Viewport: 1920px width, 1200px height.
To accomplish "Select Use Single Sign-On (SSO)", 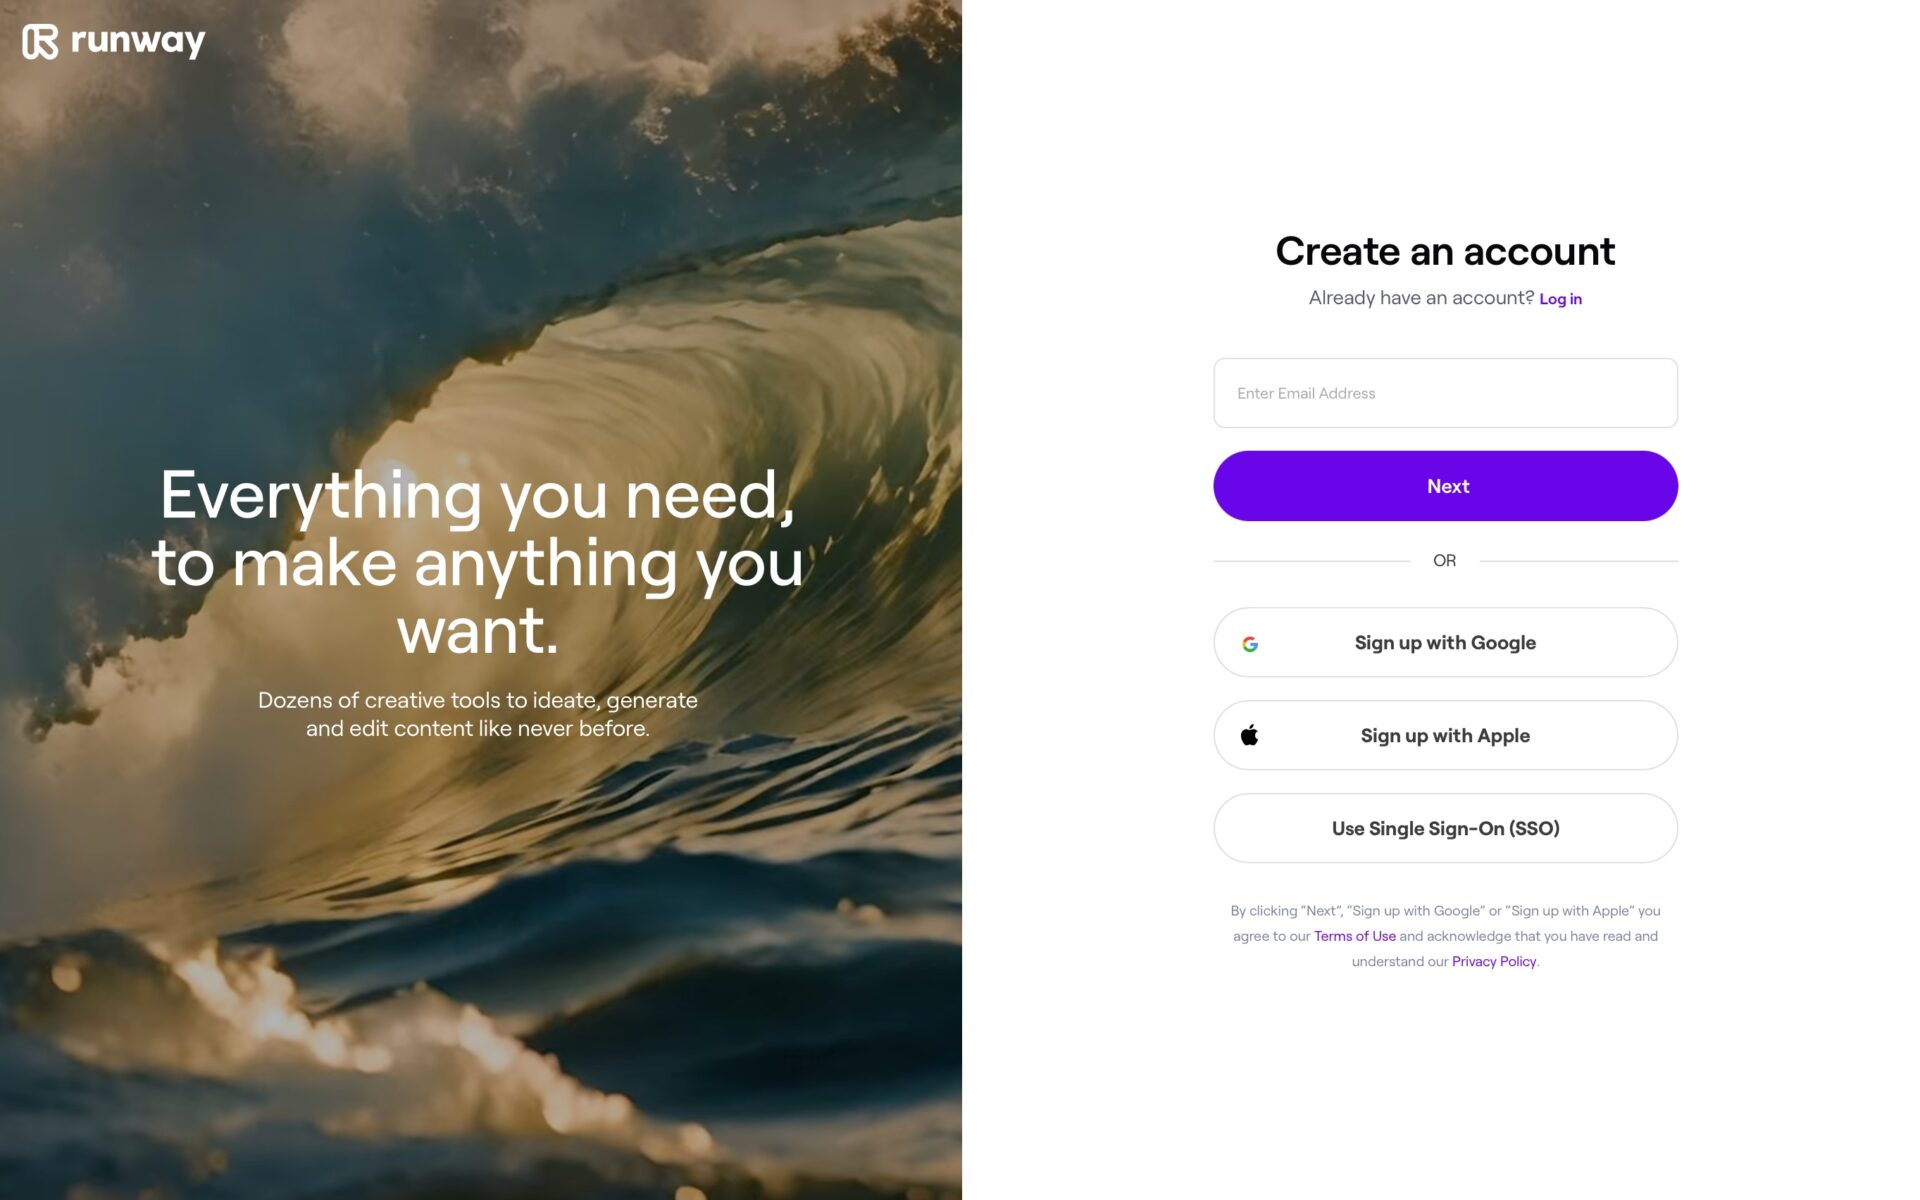I will pyautogui.click(x=1445, y=828).
